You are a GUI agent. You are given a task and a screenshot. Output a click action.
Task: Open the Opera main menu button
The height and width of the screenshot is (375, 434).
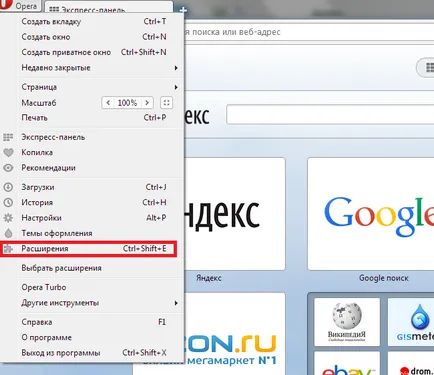pyautogui.click(x=20, y=5)
